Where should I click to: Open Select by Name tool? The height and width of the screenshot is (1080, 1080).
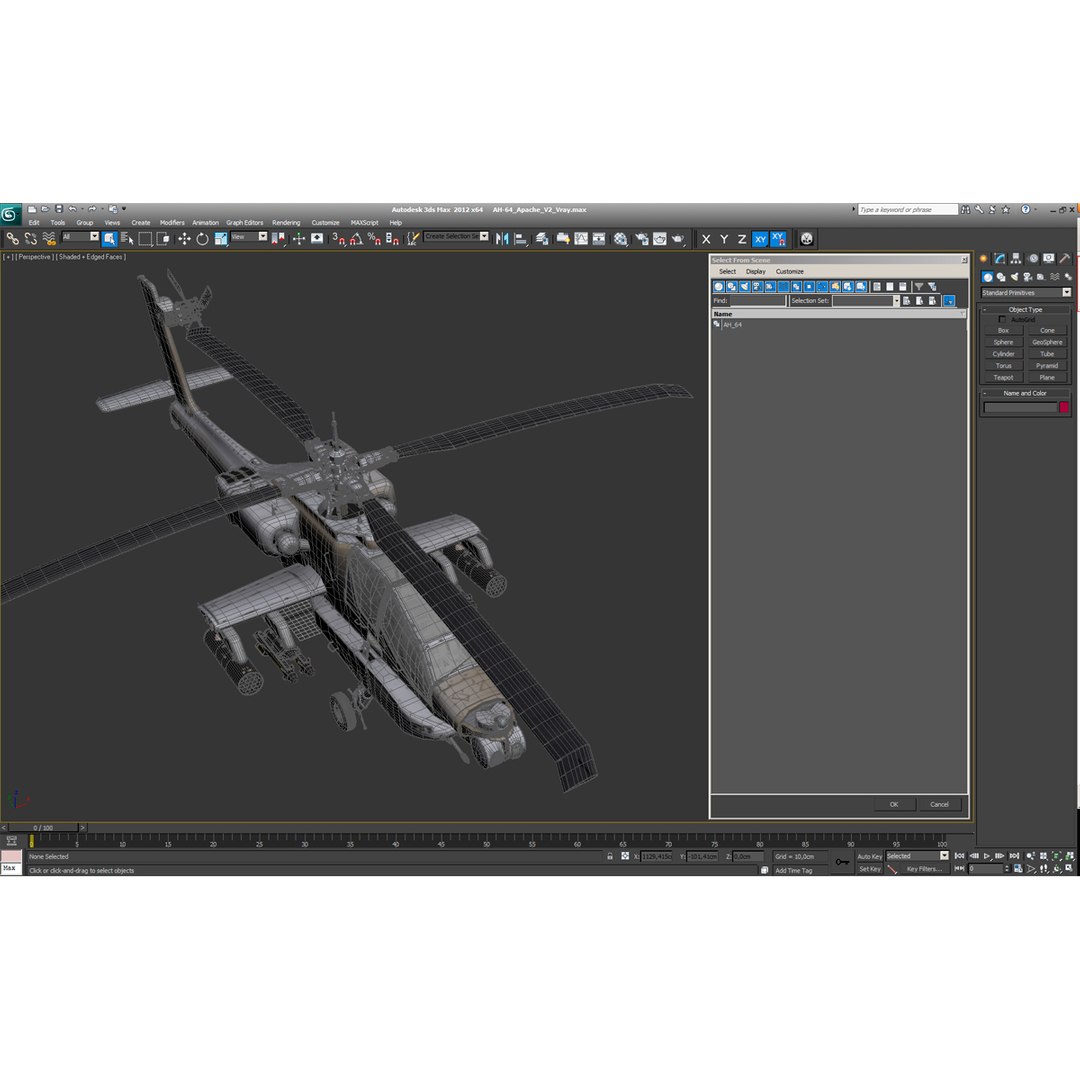coord(127,239)
